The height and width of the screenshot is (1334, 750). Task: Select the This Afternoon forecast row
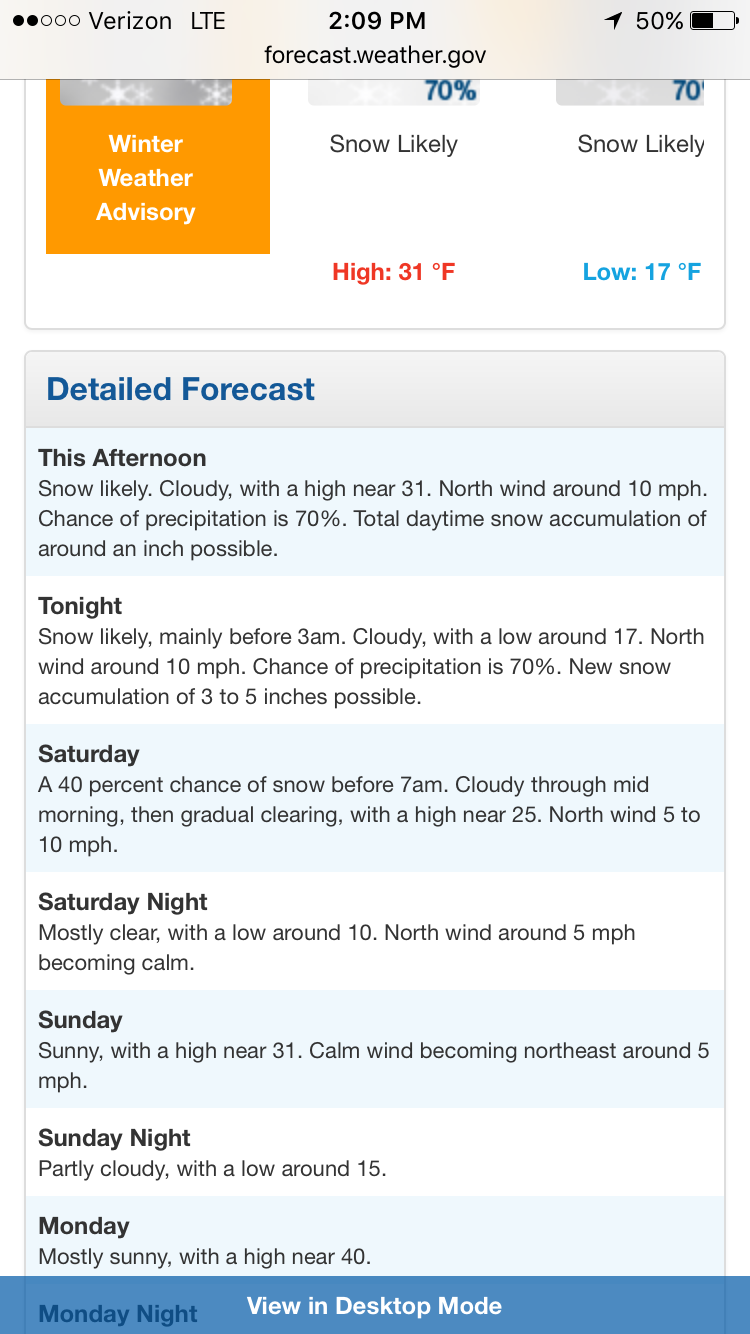tap(375, 502)
